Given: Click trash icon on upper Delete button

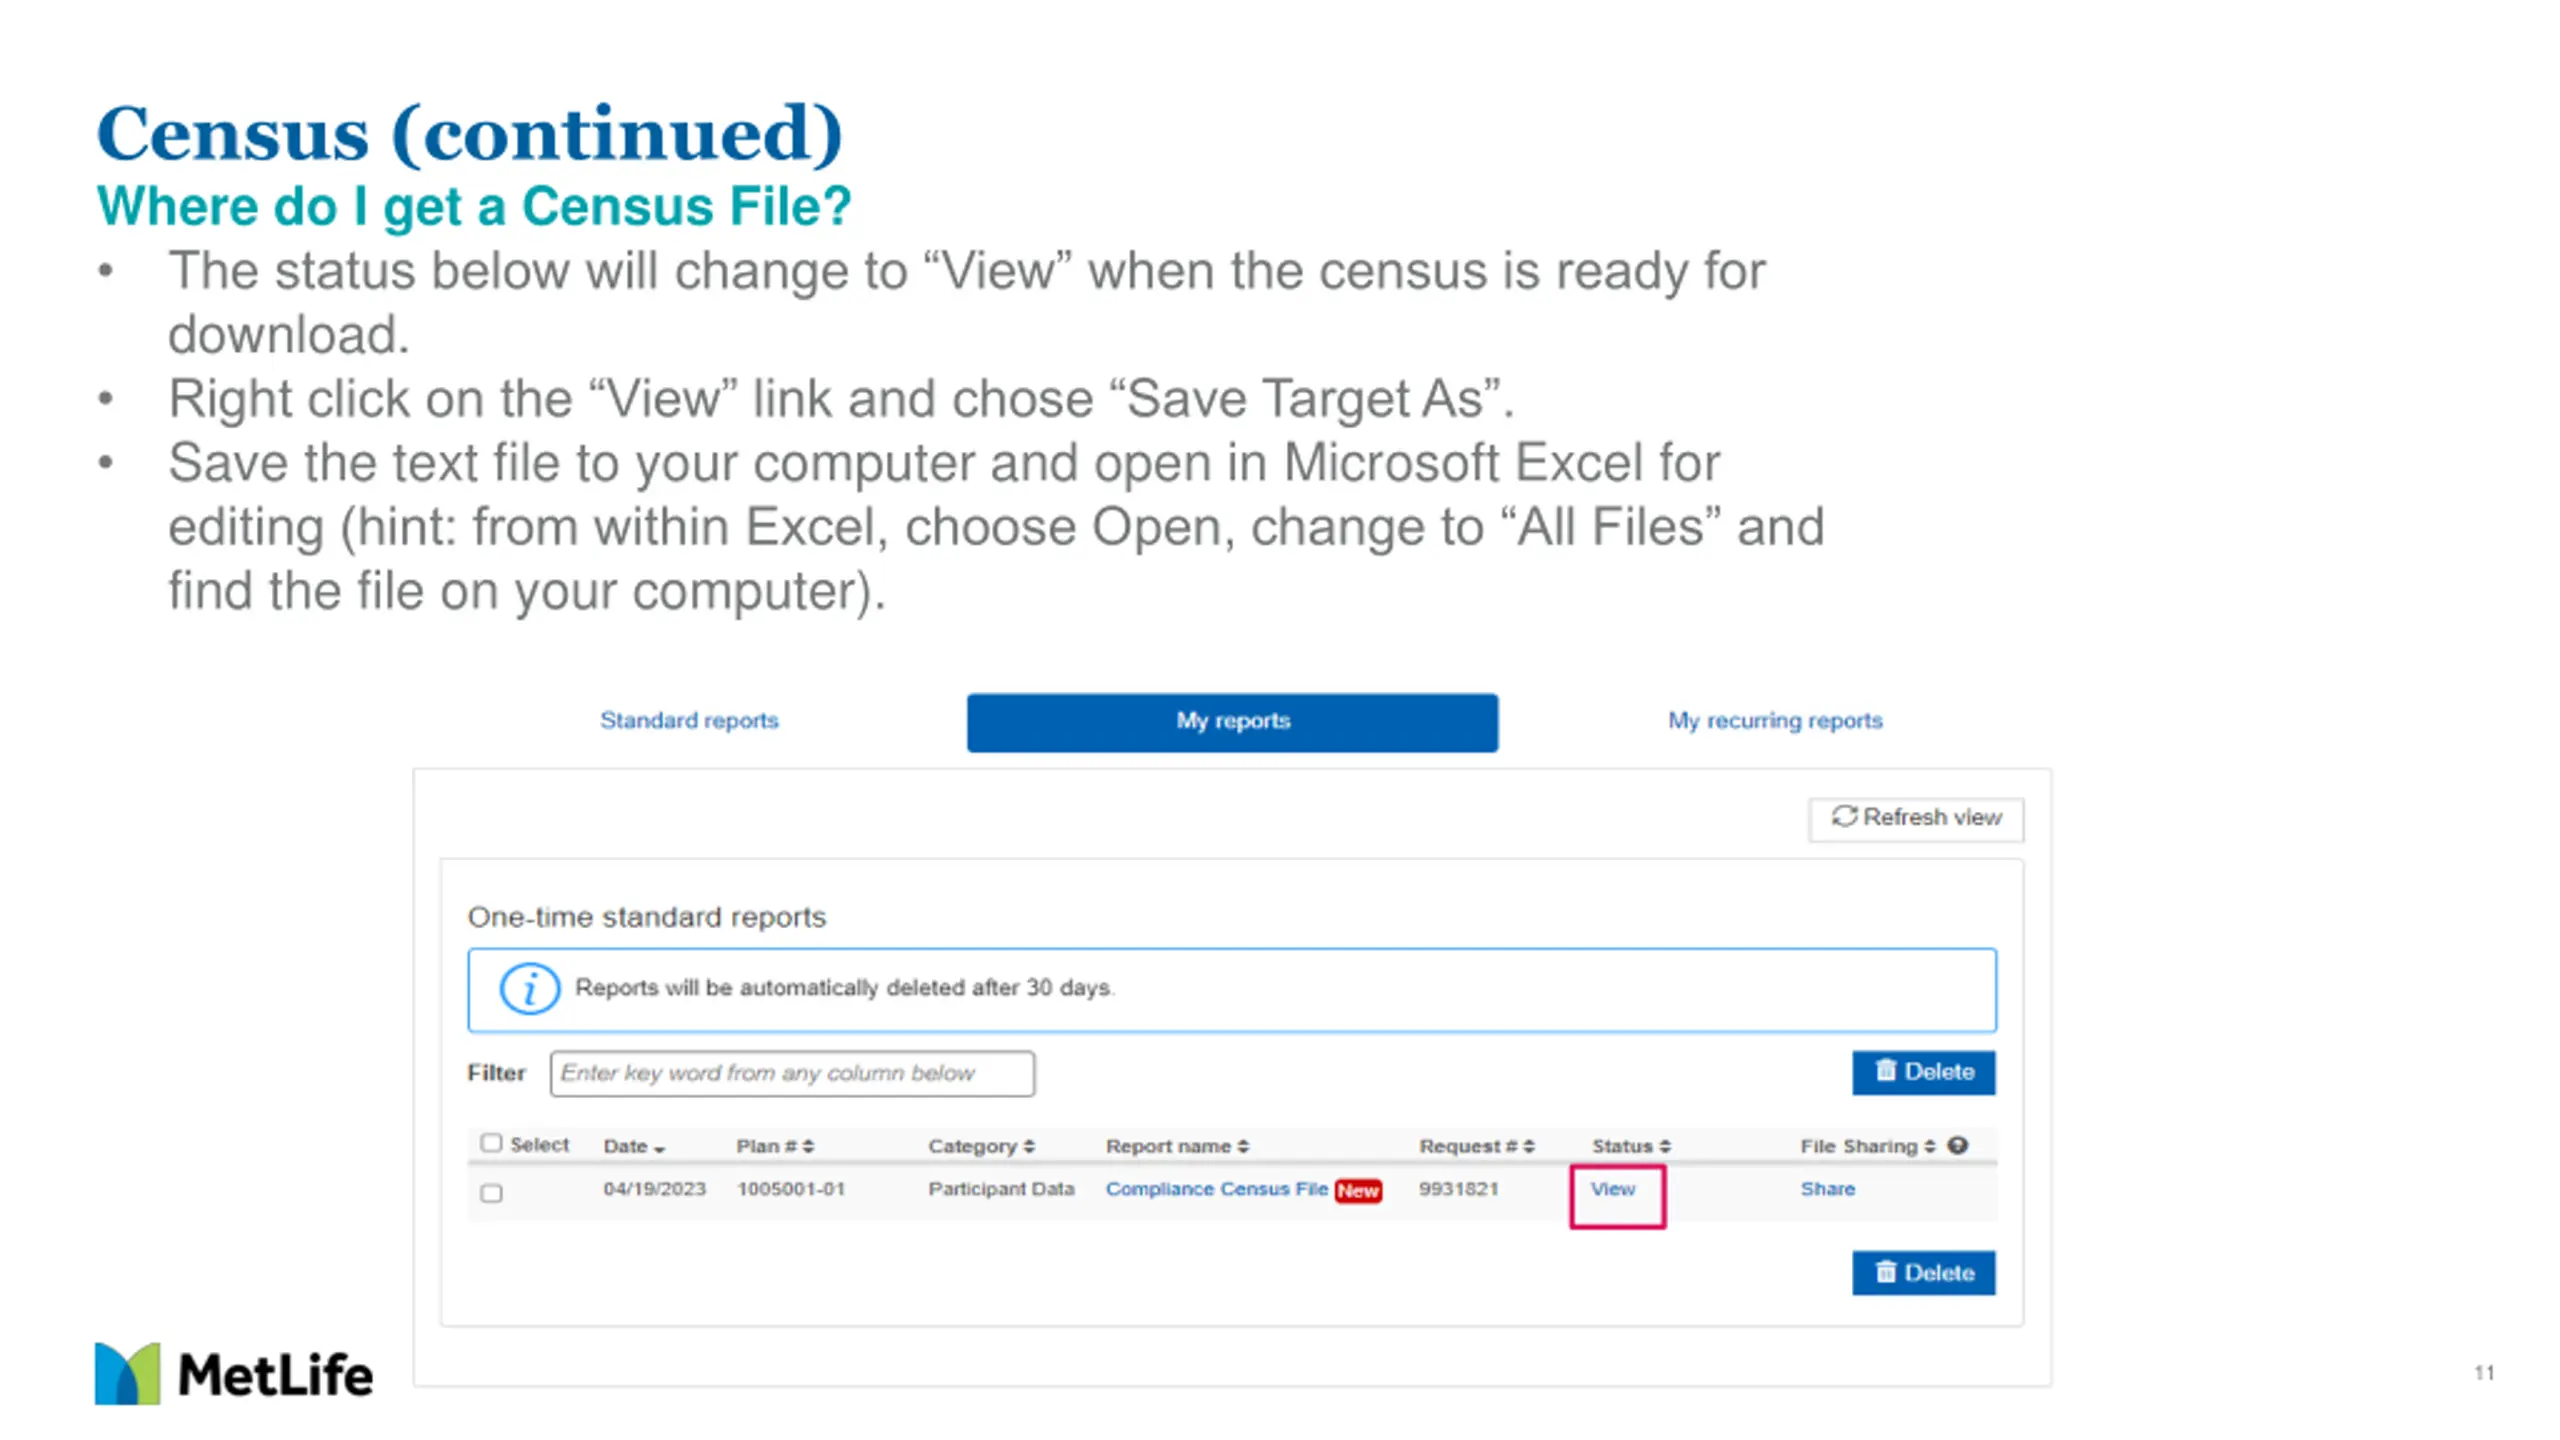Looking at the screenshot, I should coord(1885,1071).
